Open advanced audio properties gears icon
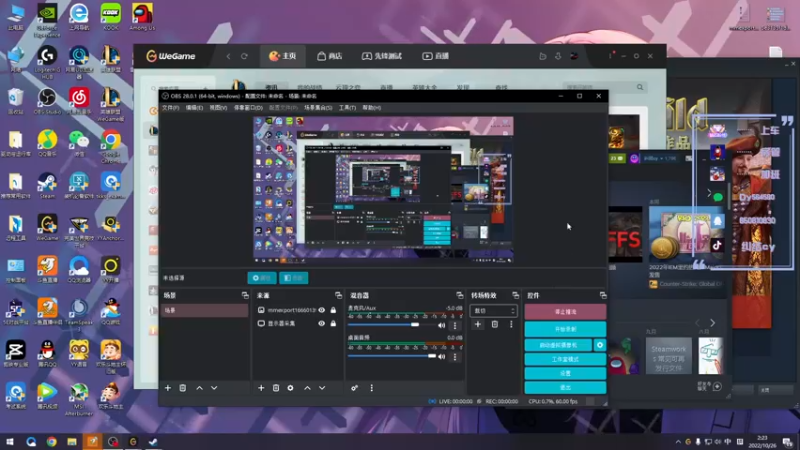Viewport: 800px width, 450px height. [x=355, y=388]
